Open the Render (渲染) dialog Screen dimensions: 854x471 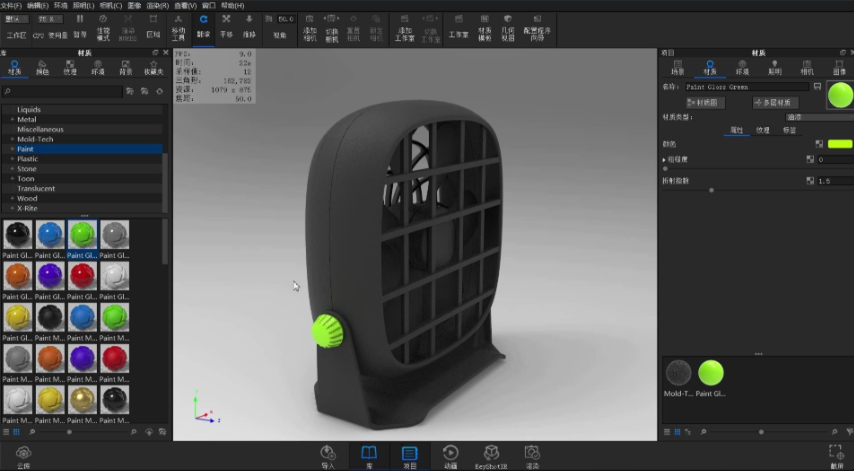point(532,457)
